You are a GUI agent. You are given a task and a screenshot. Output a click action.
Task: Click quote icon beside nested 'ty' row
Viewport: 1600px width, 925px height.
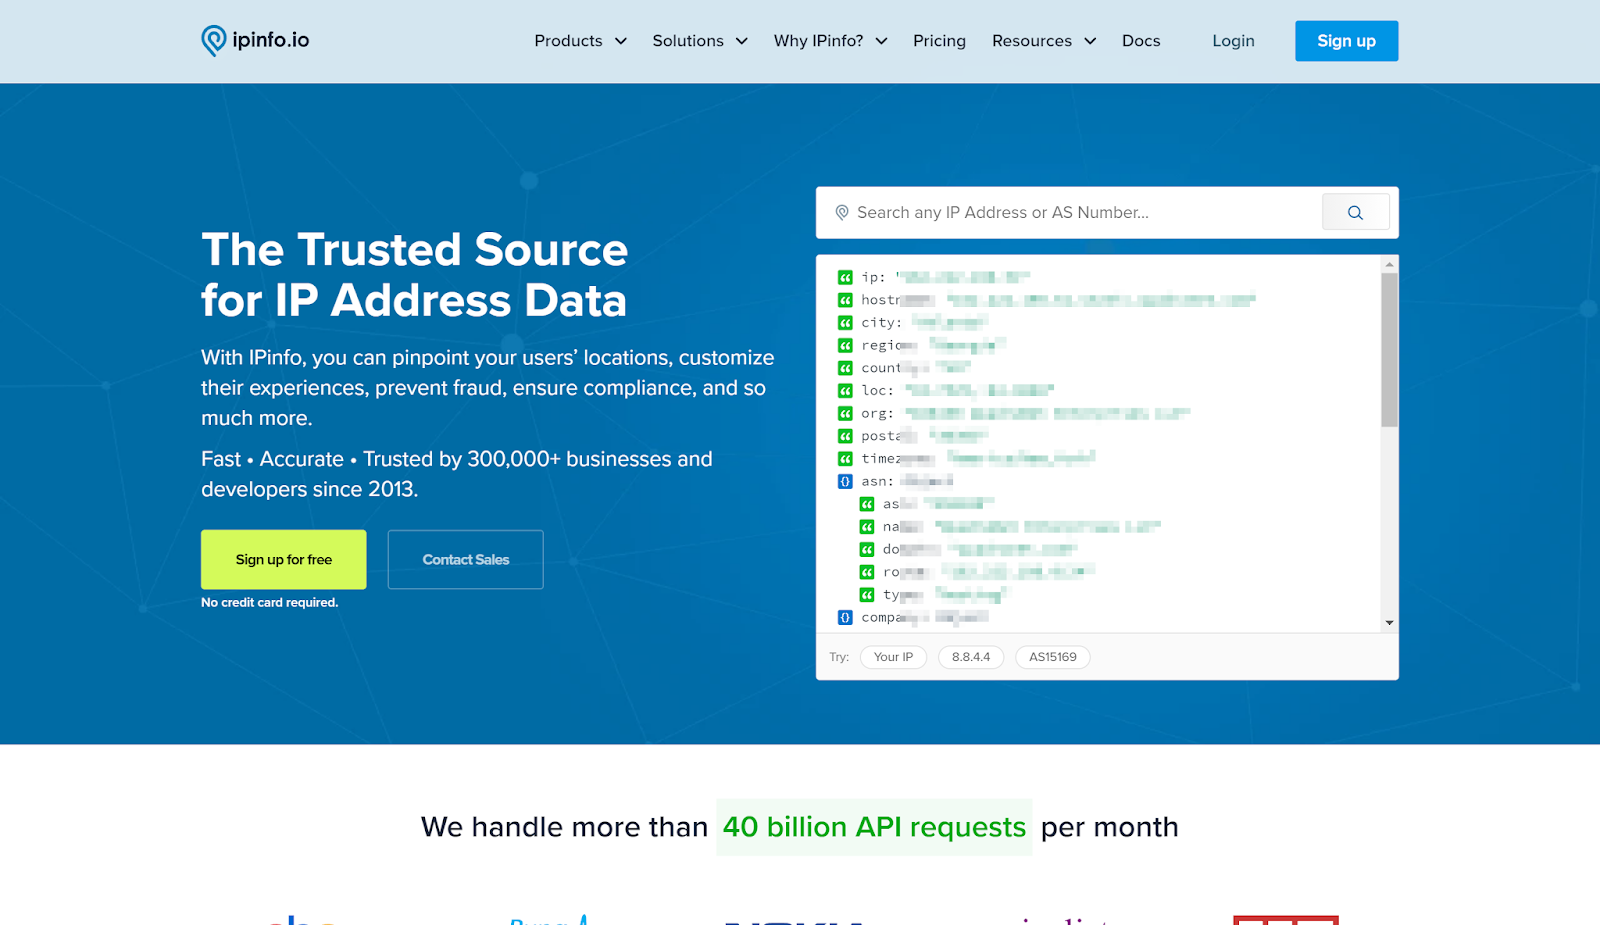pyautogui.click(x=867, y=595)
